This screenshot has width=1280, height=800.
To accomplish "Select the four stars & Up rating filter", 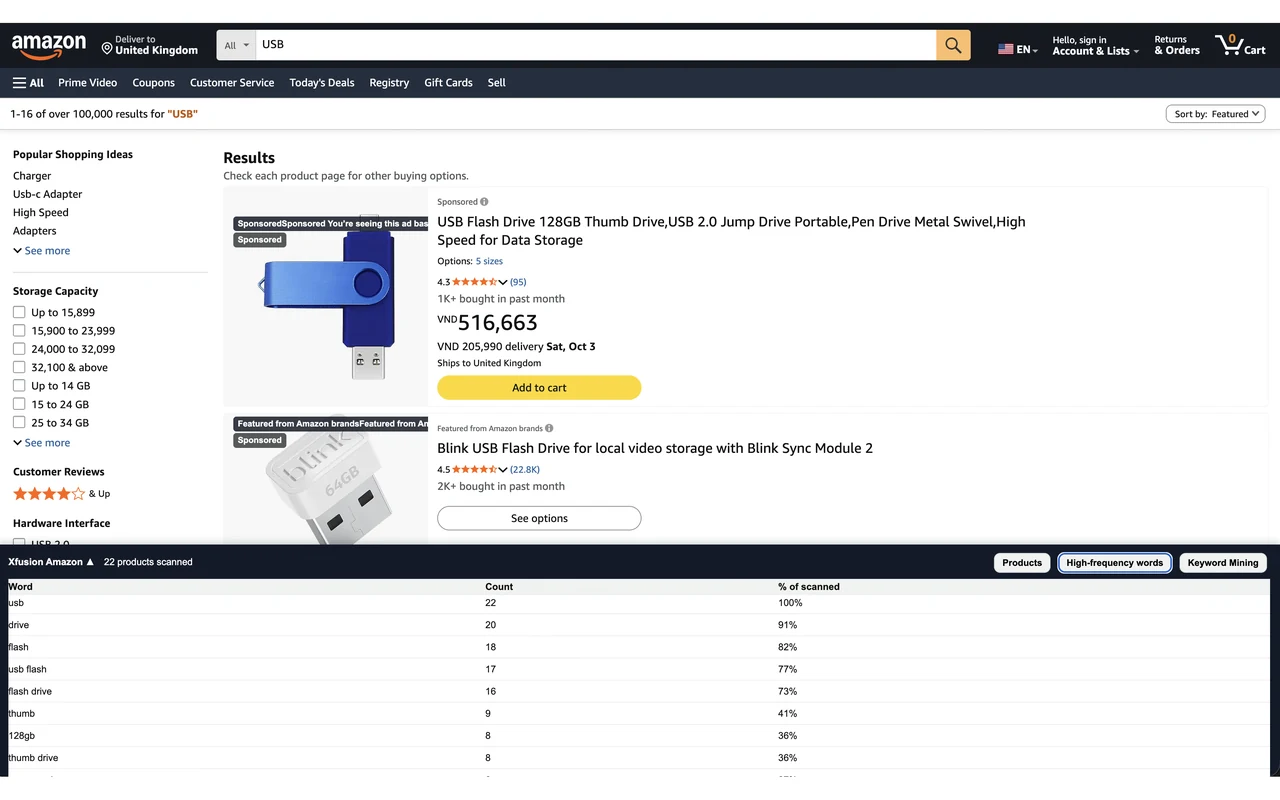I will tap(62, 494).
